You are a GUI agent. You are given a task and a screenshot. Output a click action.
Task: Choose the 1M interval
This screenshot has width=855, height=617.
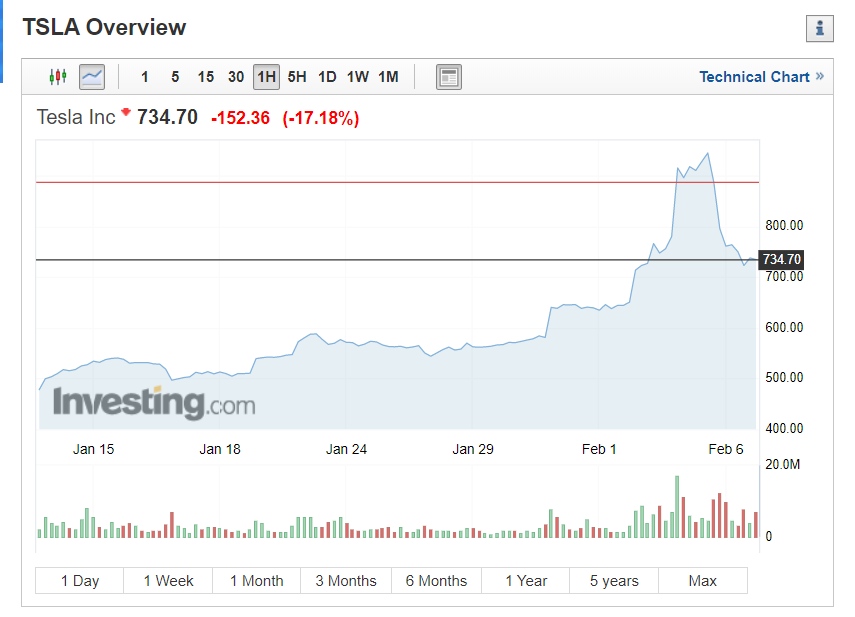[x=388, y=77]
